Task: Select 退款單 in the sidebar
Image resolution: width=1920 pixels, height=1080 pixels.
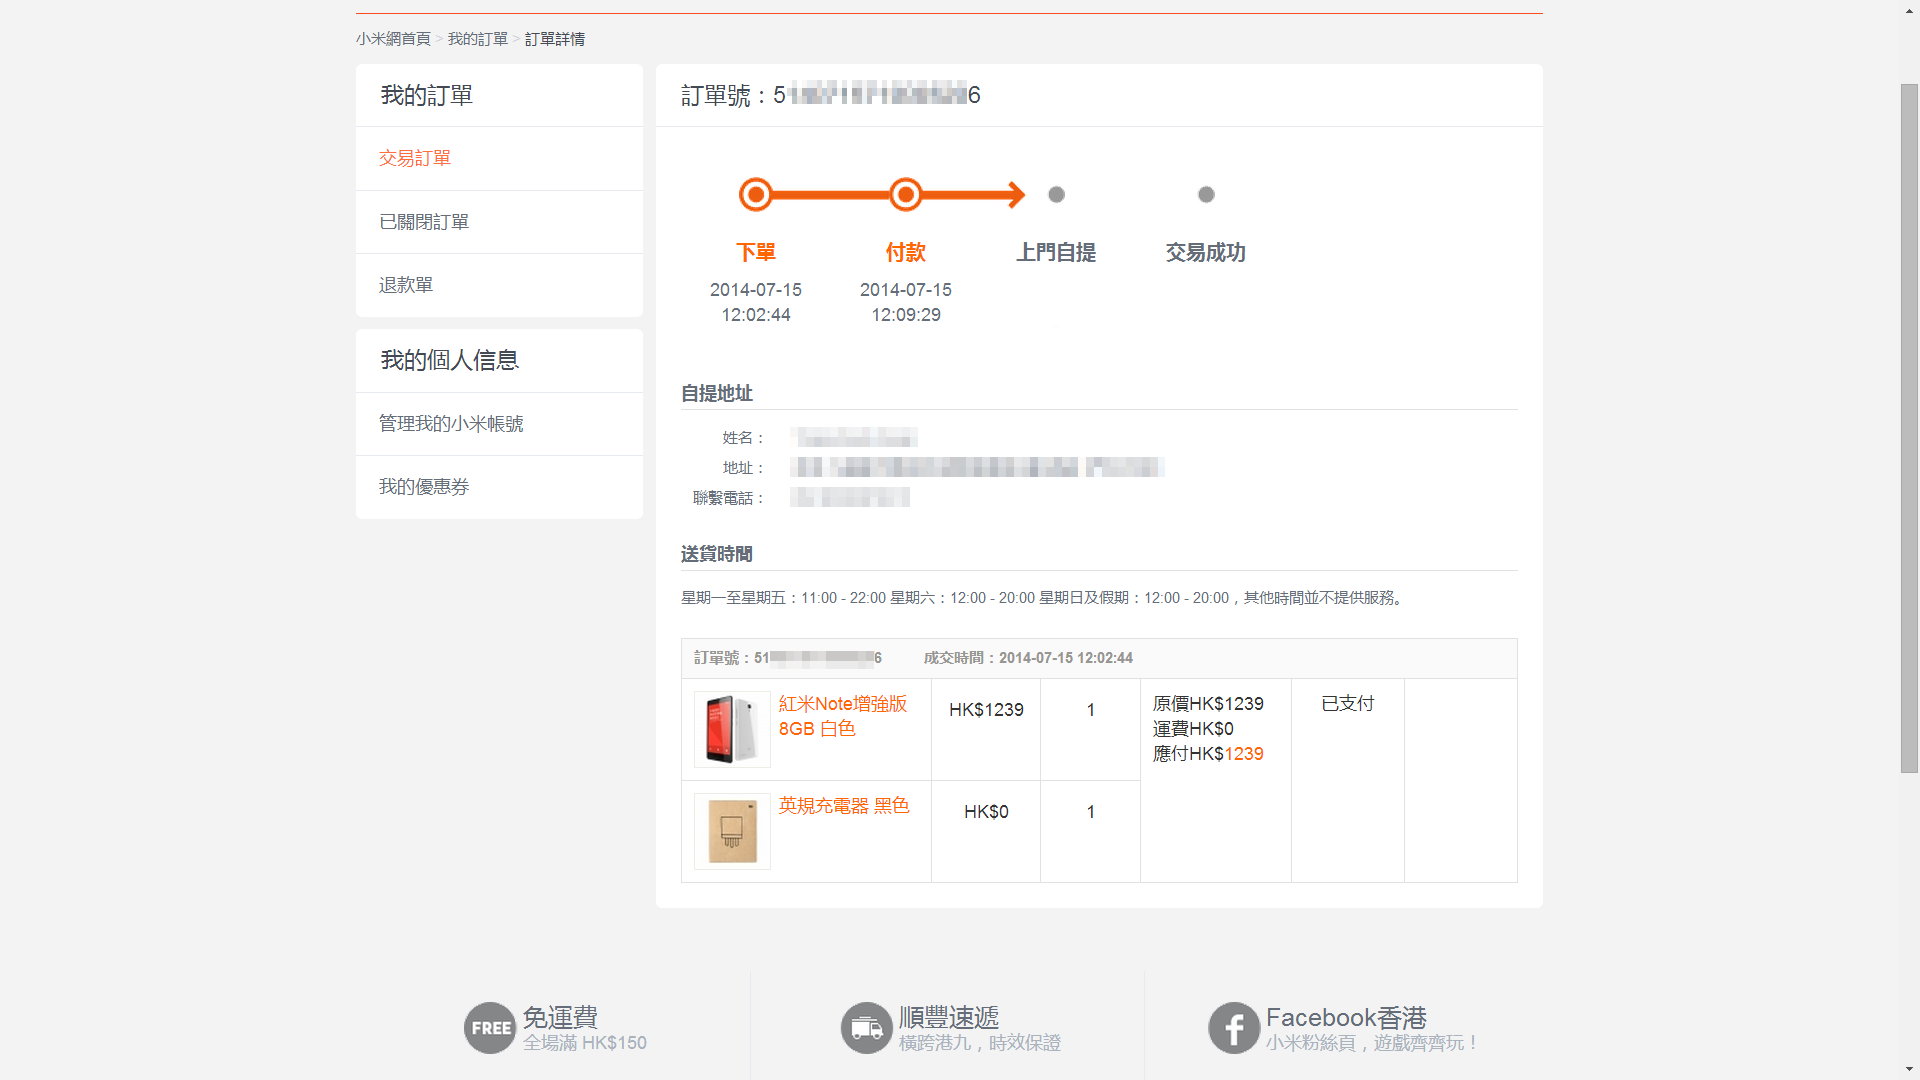Action: tap(499, 285)
